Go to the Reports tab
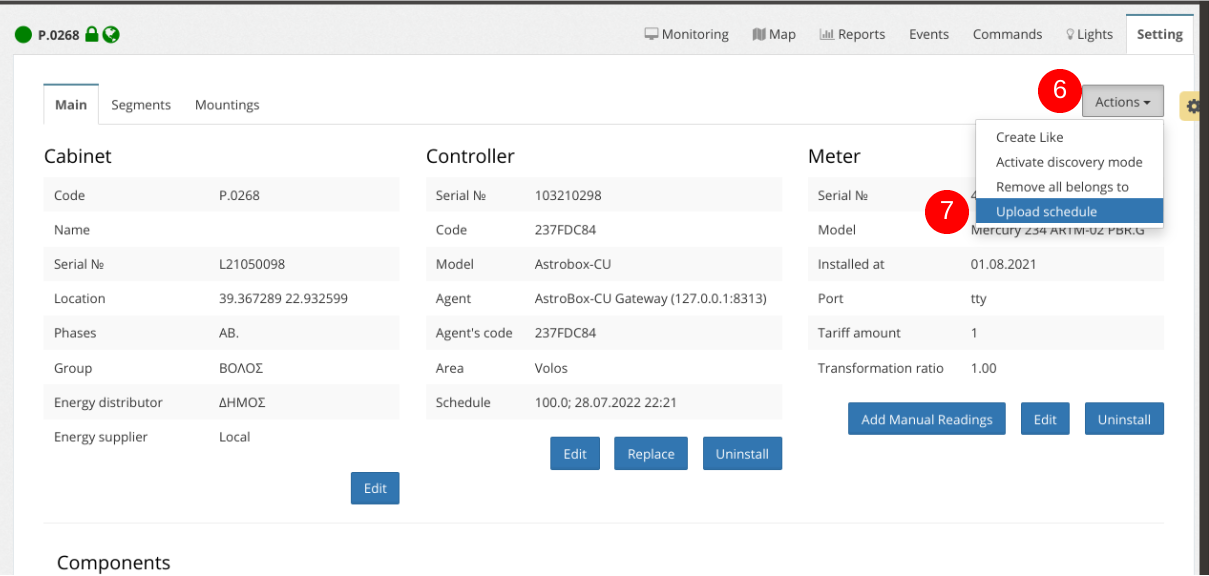1209x576 pixels. (x=852, y=34)
